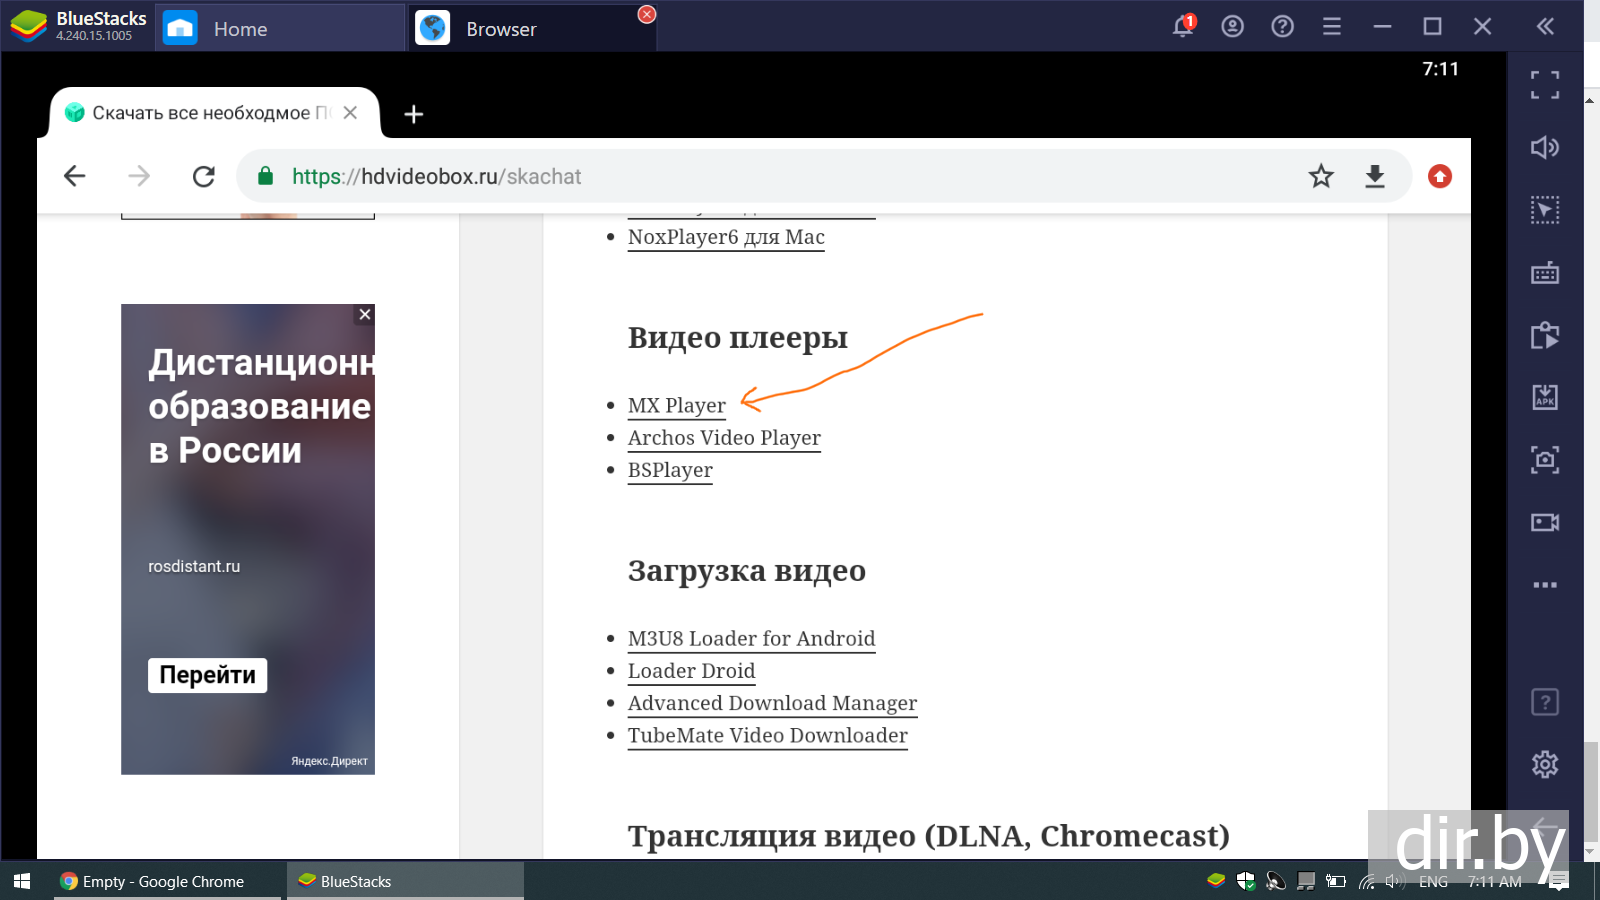Click the Install APK sidebar icon
Viewport: 1600px width, 900px height.
point(1544,397)
